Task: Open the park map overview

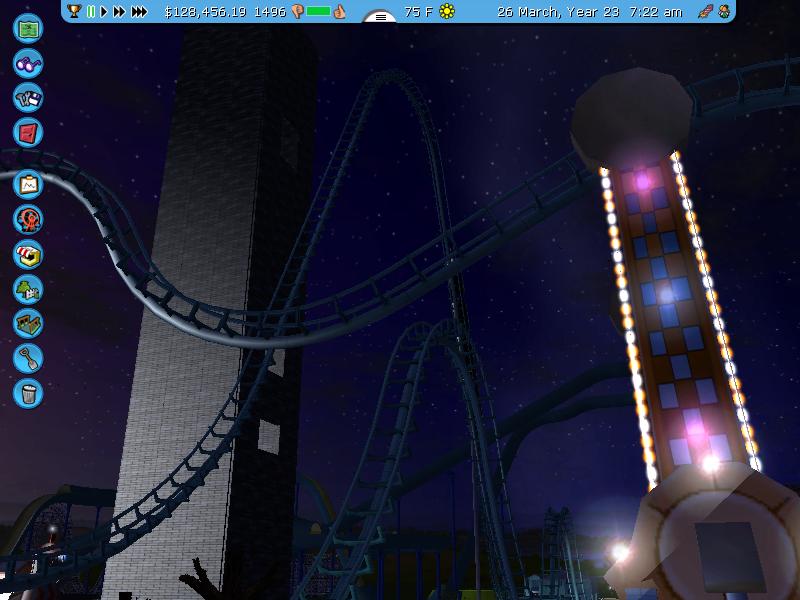Action: pyautogui.click(x=28, y=29)
